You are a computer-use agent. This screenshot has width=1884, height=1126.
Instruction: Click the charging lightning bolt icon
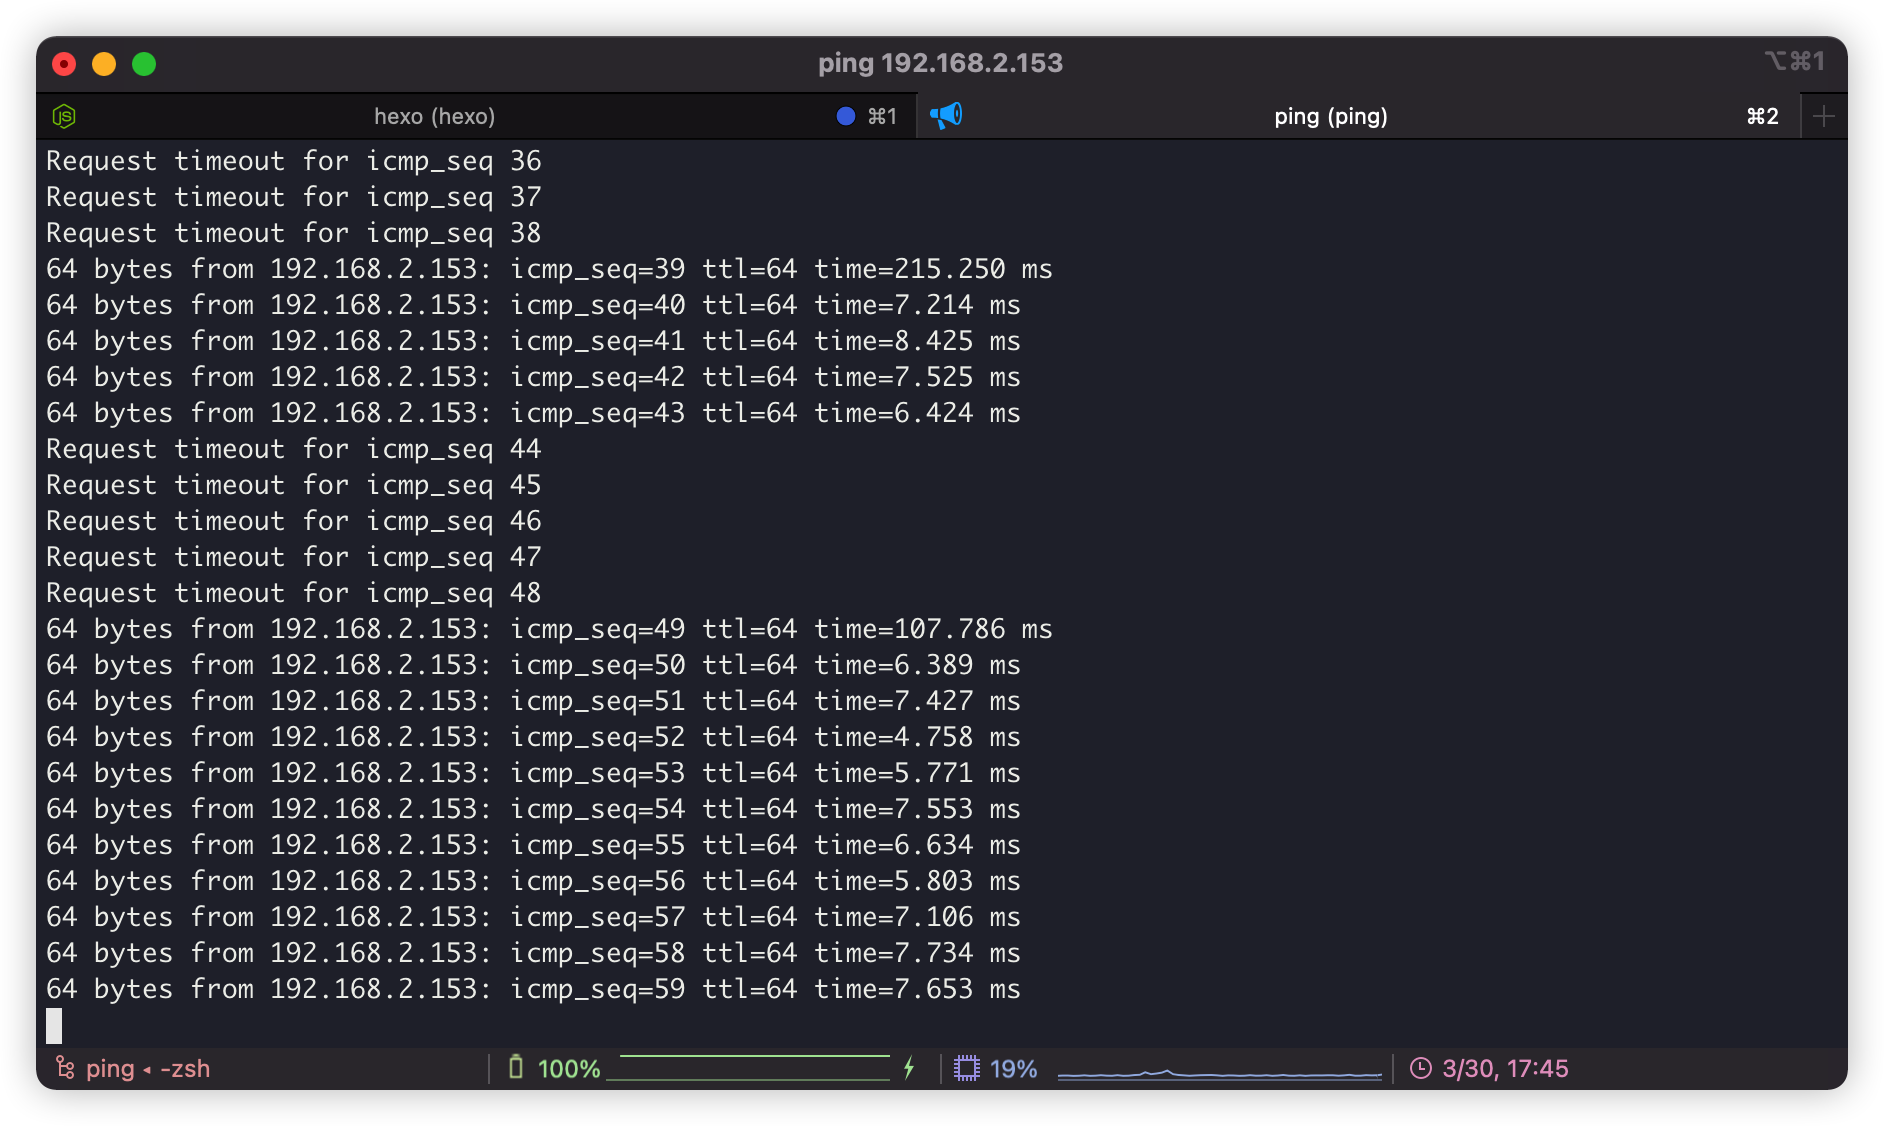click(x=909, y=1068)
